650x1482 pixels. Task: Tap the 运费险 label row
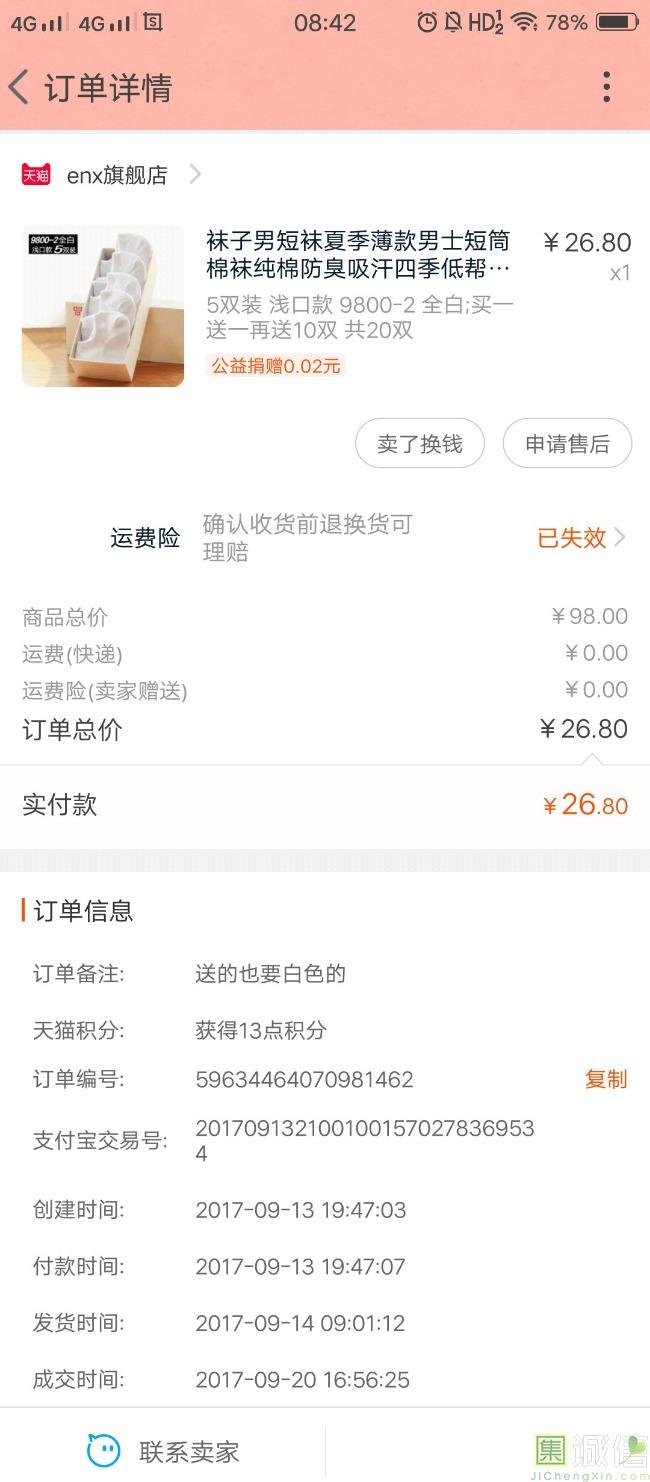coord(145,538)
